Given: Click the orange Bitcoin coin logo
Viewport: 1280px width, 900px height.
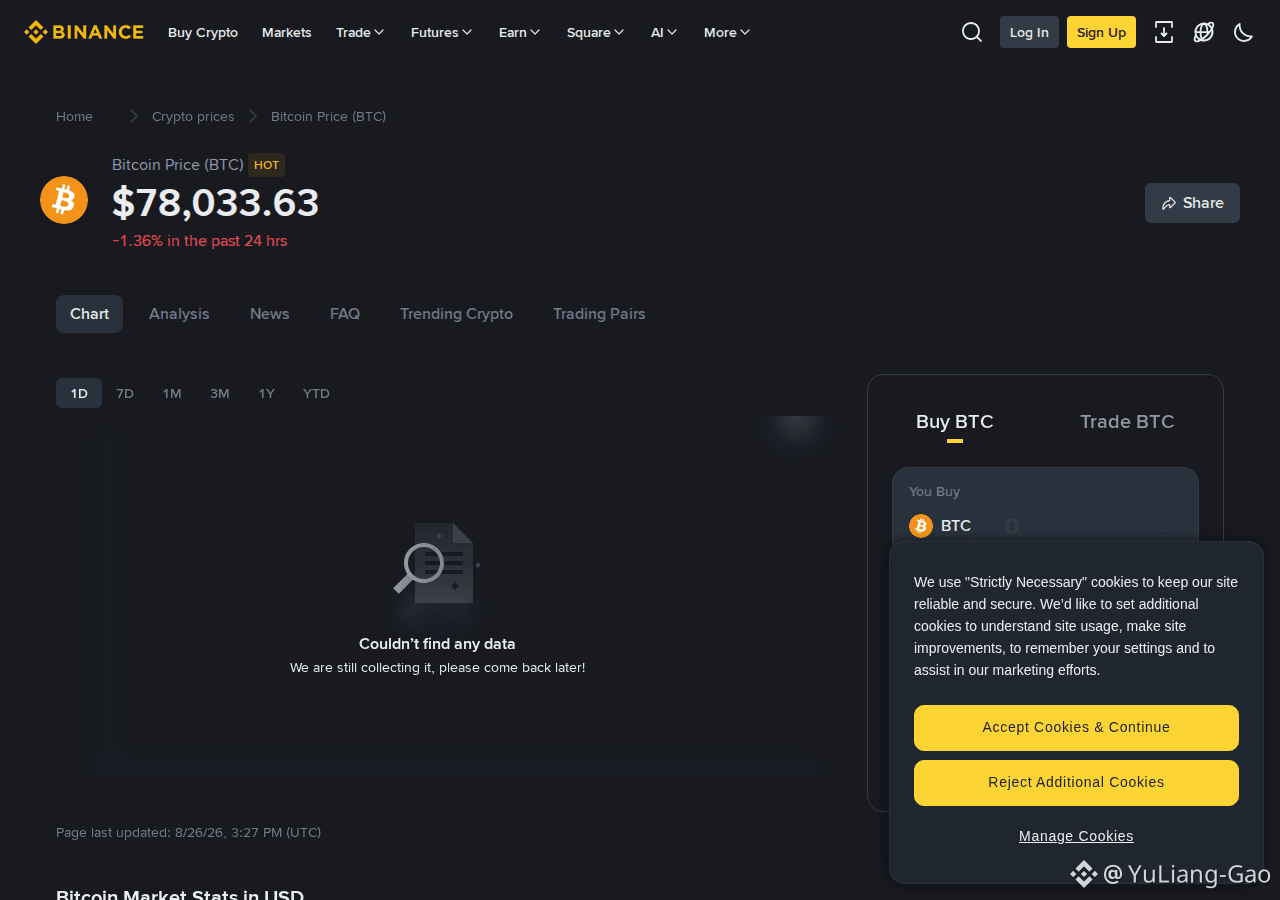Looking at the screenshot, I should tap(64, 200).
